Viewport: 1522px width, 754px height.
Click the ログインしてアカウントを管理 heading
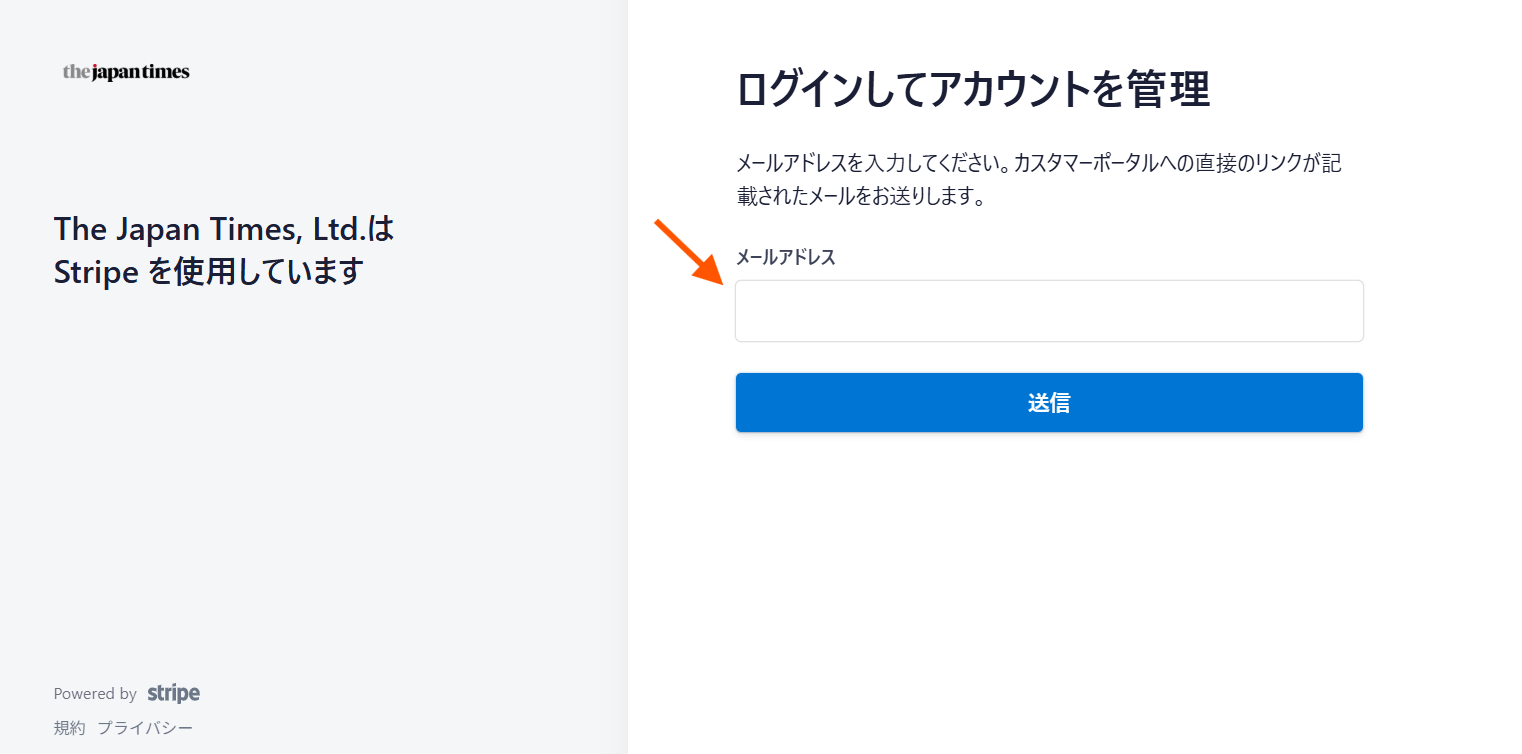(x=973, y=89)
